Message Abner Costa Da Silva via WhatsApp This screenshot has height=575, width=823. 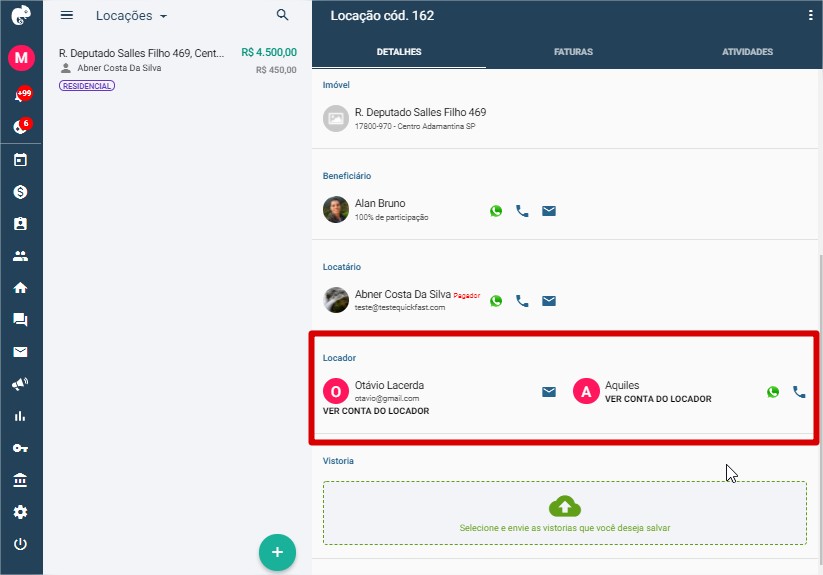pos(496,301)
